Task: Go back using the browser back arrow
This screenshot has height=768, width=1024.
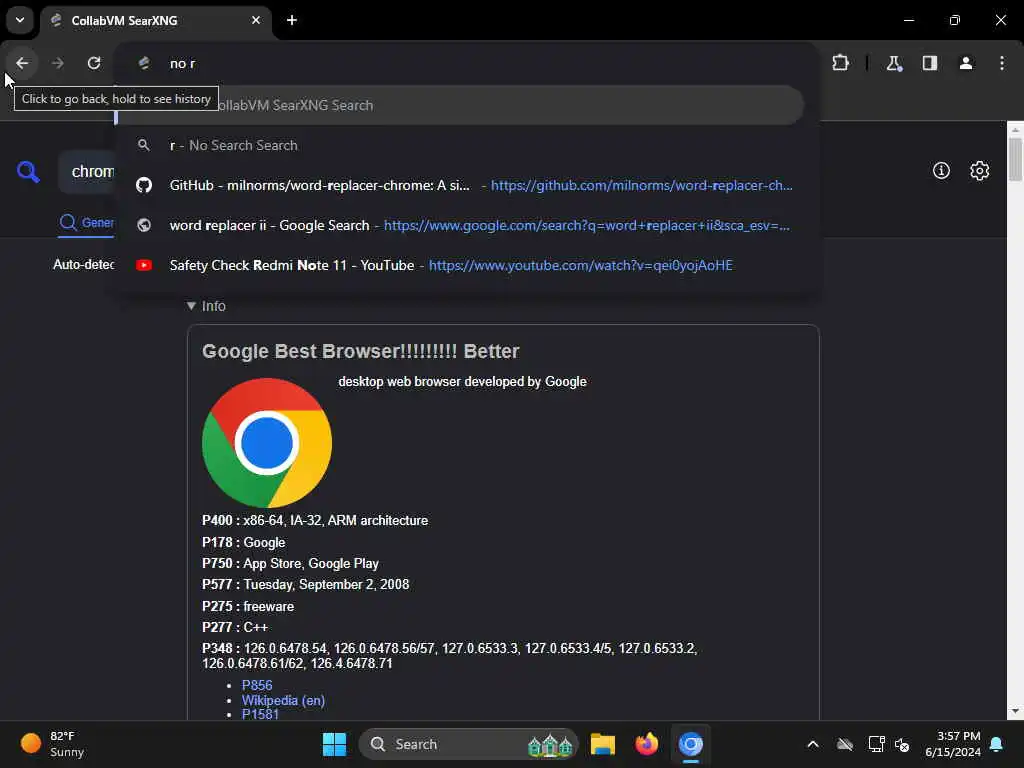Action: (22, 63)
